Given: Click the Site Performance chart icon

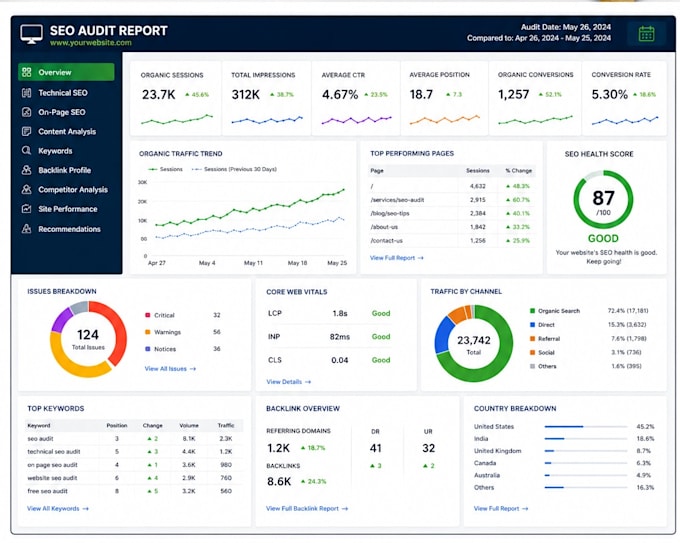Looking at the screenshot, I should 26,209.
